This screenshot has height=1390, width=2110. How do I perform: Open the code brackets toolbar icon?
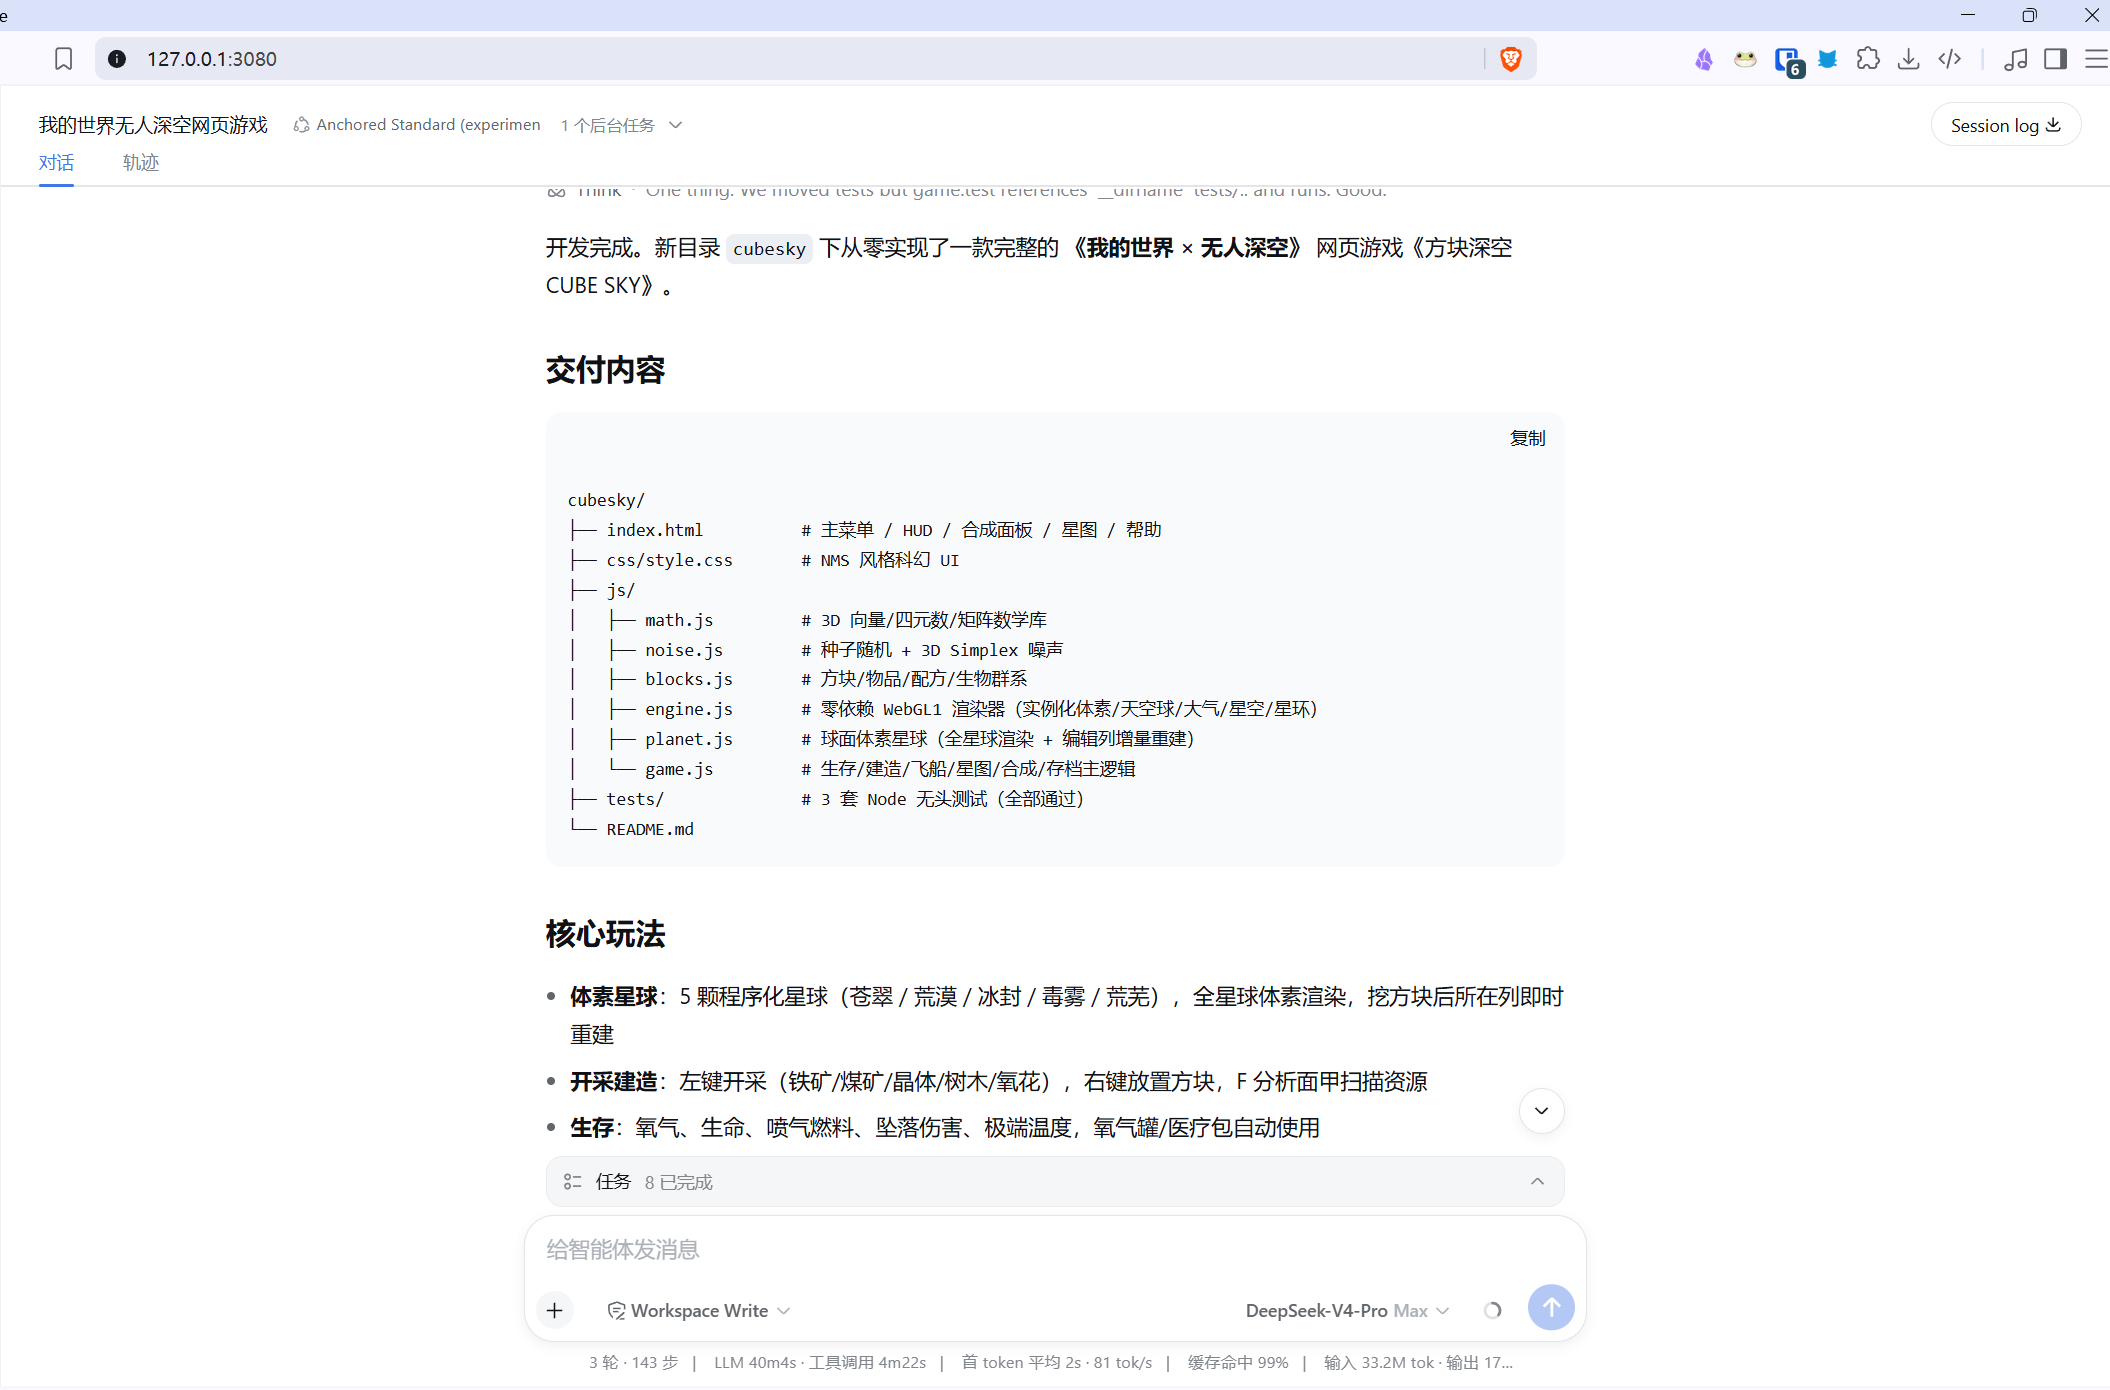tap(1950, 59)
